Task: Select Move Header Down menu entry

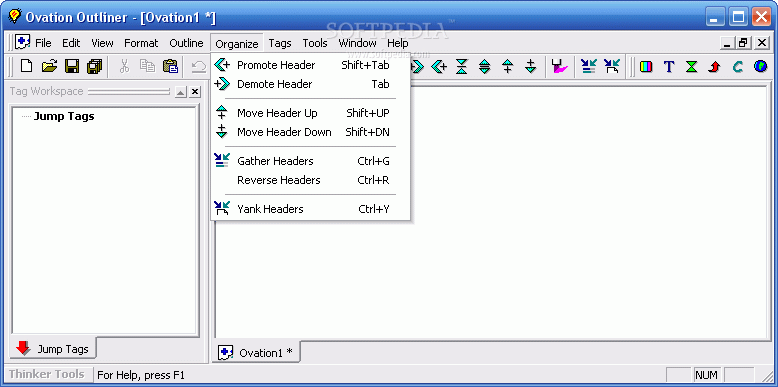Action: [311, 132]
